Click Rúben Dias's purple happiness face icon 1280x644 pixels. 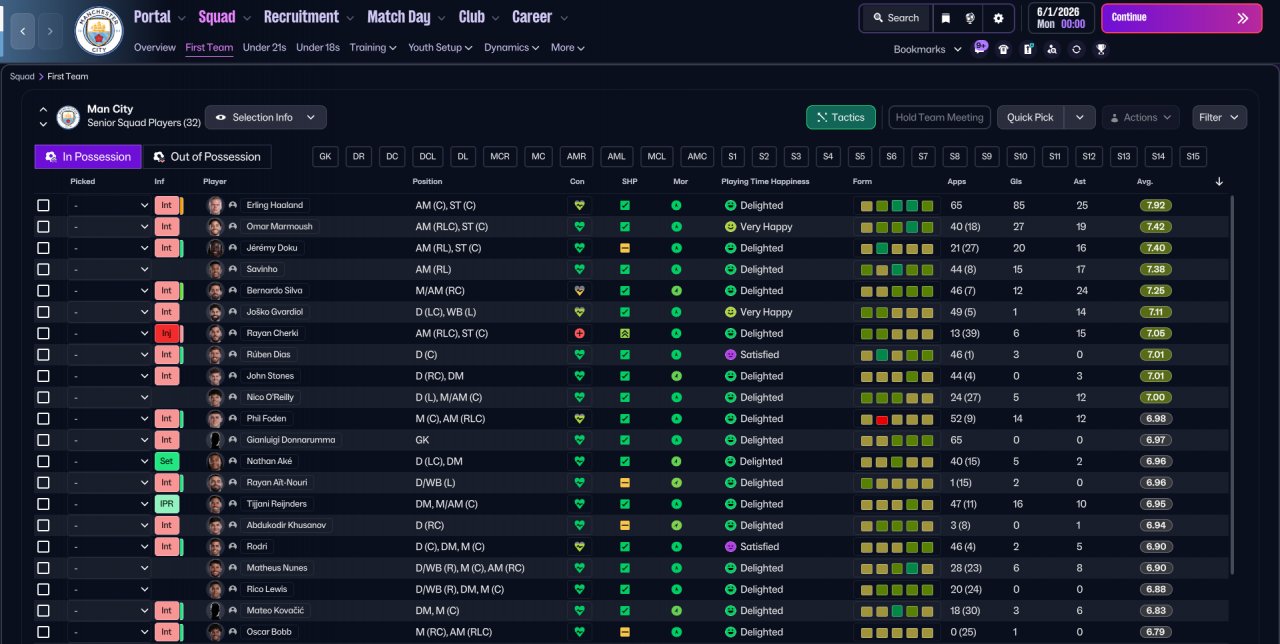click(x=730, y=354)
